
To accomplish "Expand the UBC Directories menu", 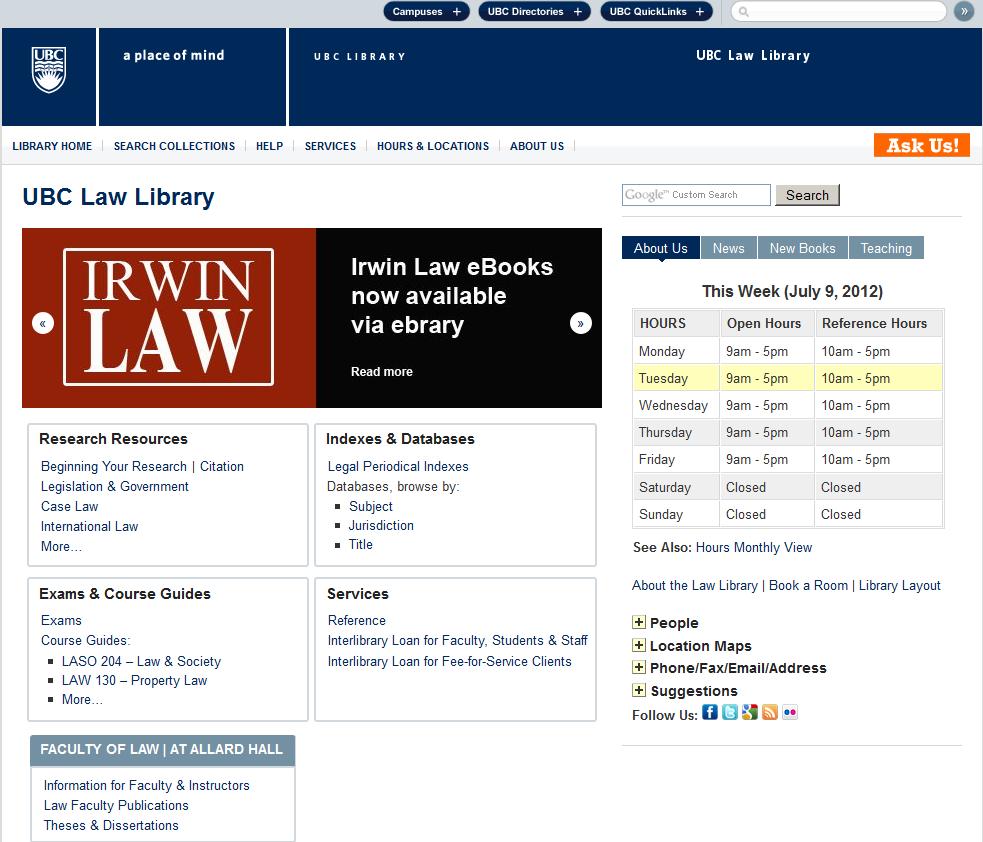I will pos(534,12).
